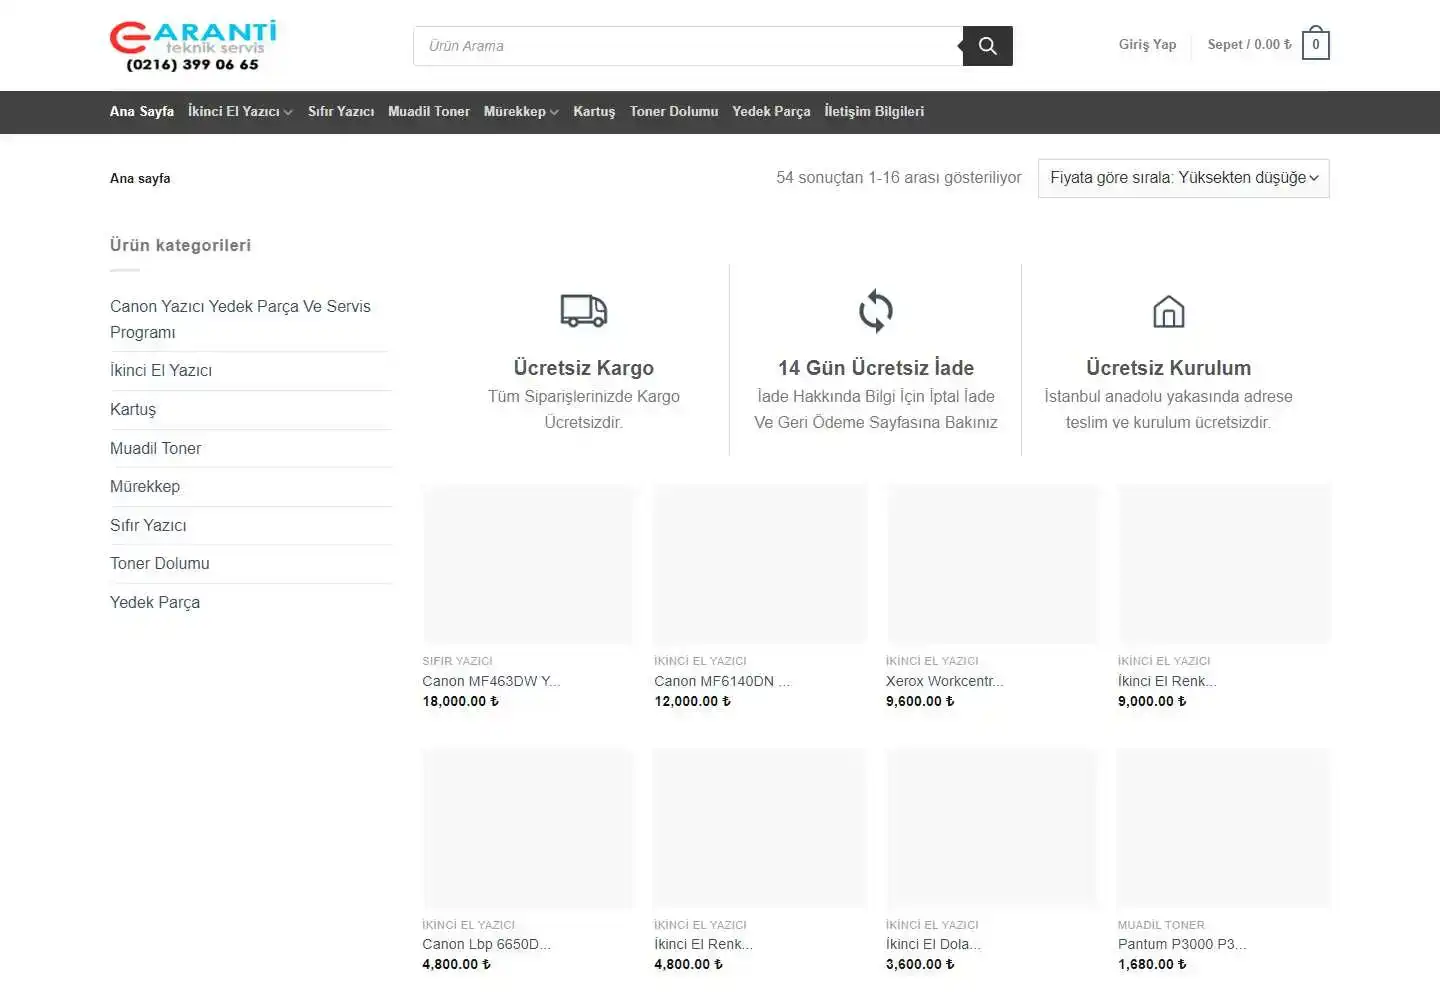Click the Canon Lbp 6650D... product title
1440x1000 pixels.
[x=486, y=944]
